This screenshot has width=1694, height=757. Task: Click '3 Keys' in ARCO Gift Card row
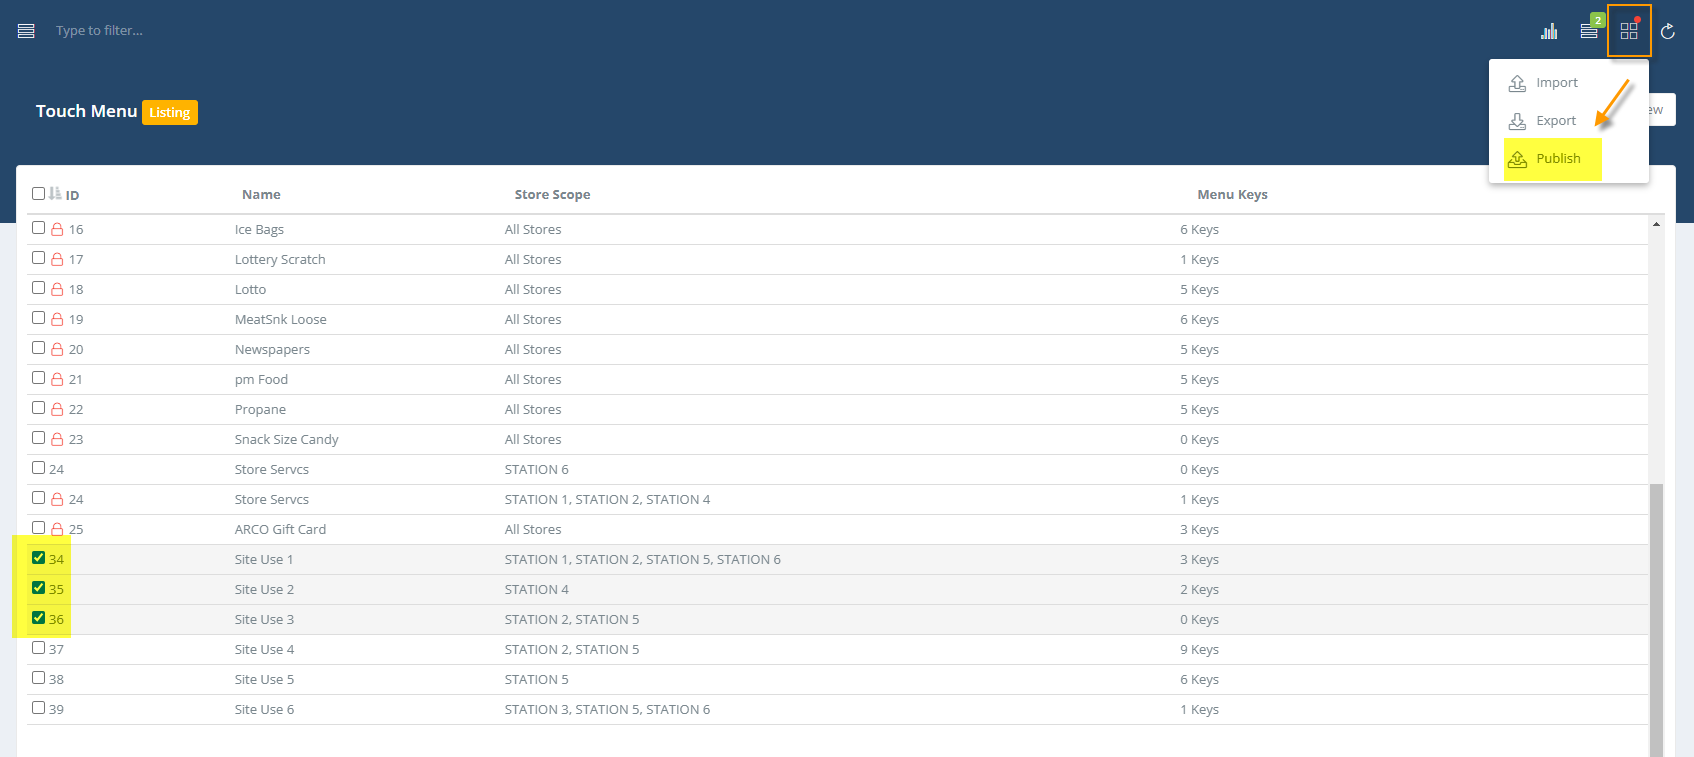pos(1199,530)
